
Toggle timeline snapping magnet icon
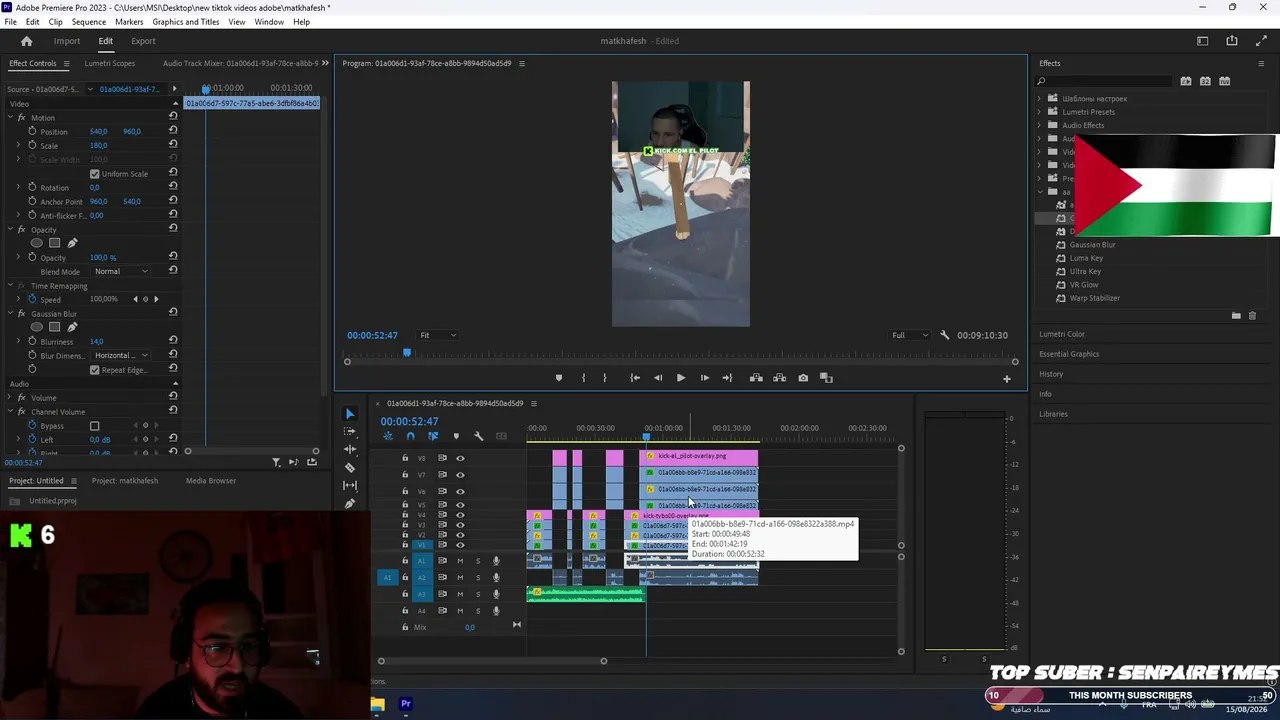coord(410,436)
